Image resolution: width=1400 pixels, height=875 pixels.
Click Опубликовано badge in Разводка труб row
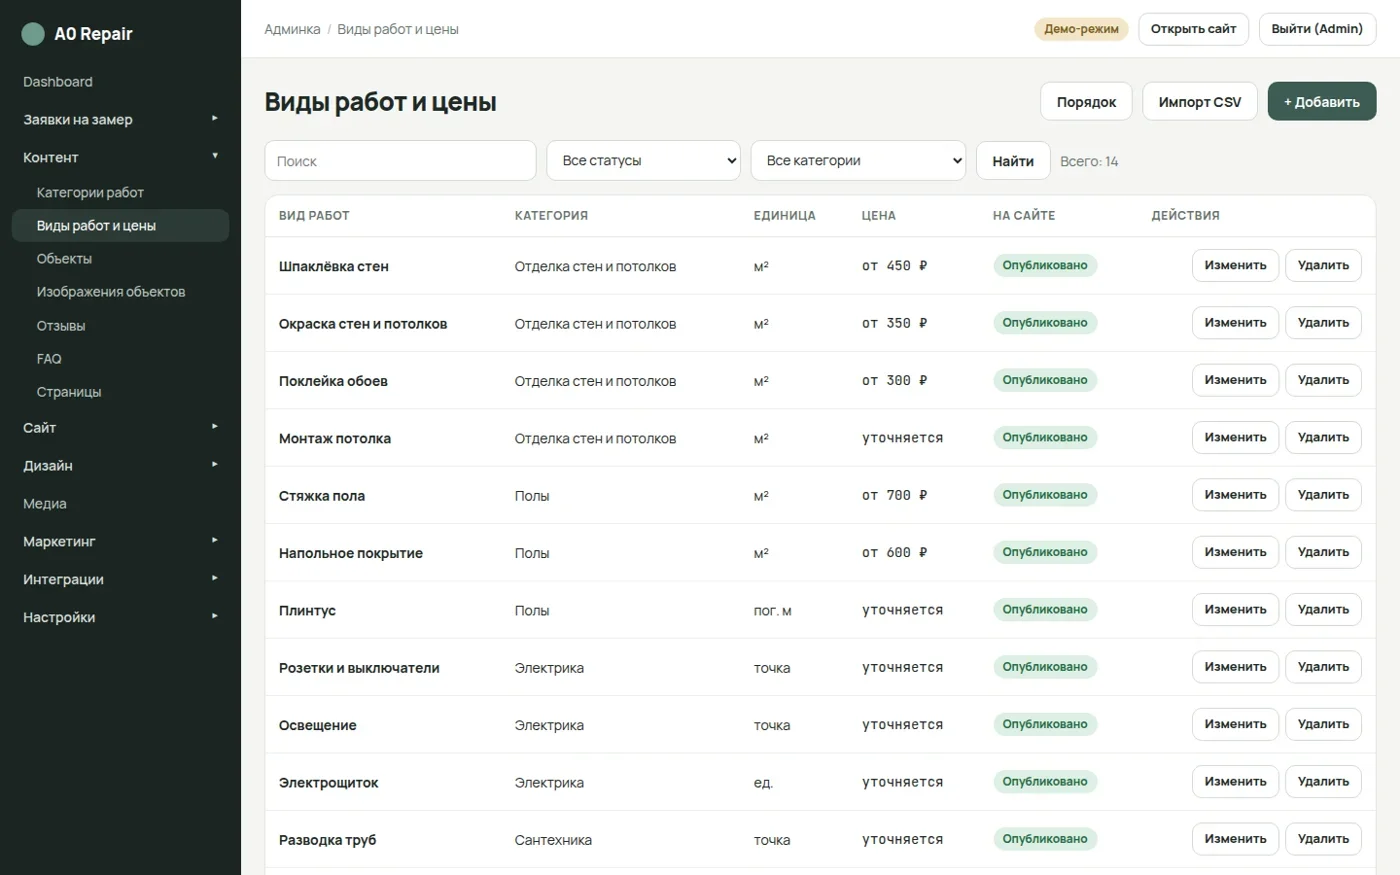[x=1045, y=839]
